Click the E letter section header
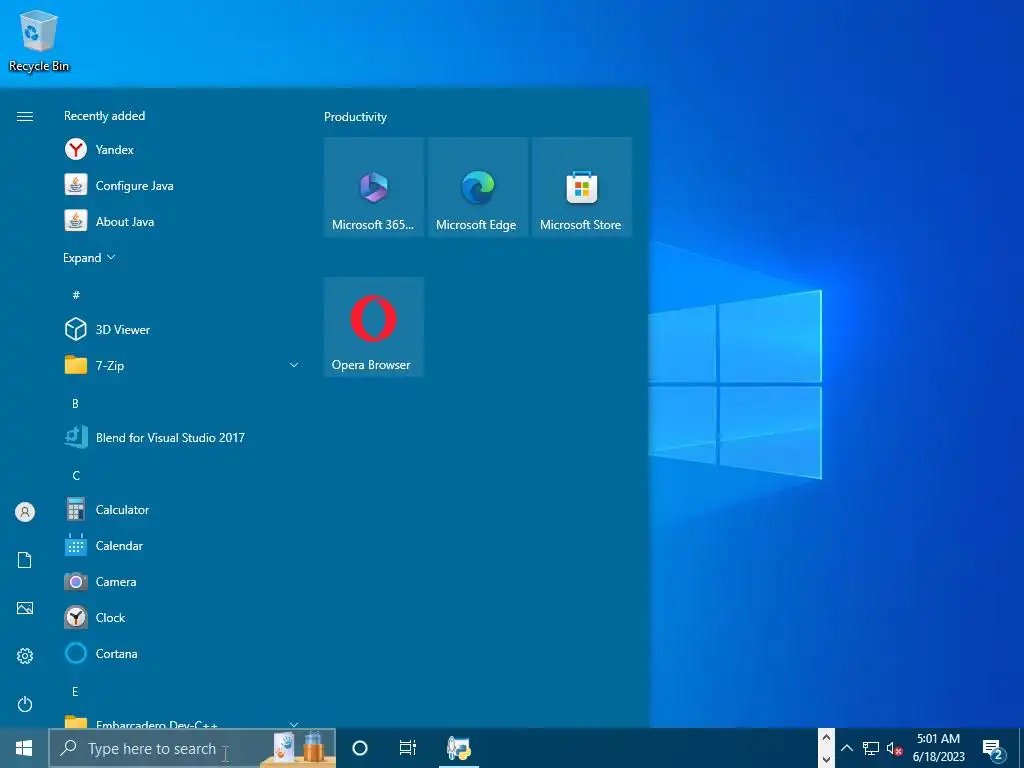The height and width of the screenshot is (768, 1024). 75,692
